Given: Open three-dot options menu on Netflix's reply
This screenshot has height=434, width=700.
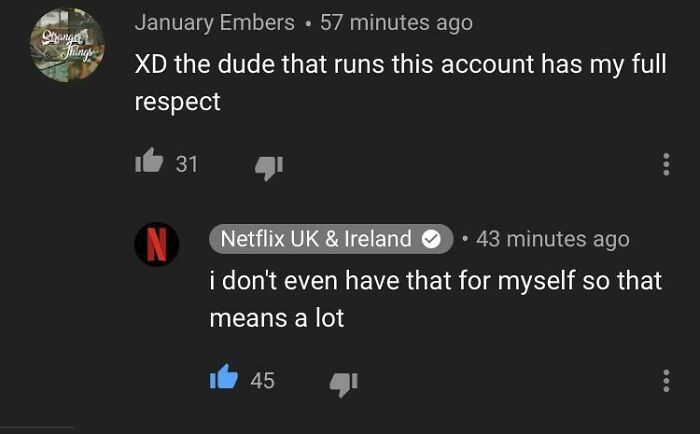Looking at the screenshot, I should click(x=666, y=380).
